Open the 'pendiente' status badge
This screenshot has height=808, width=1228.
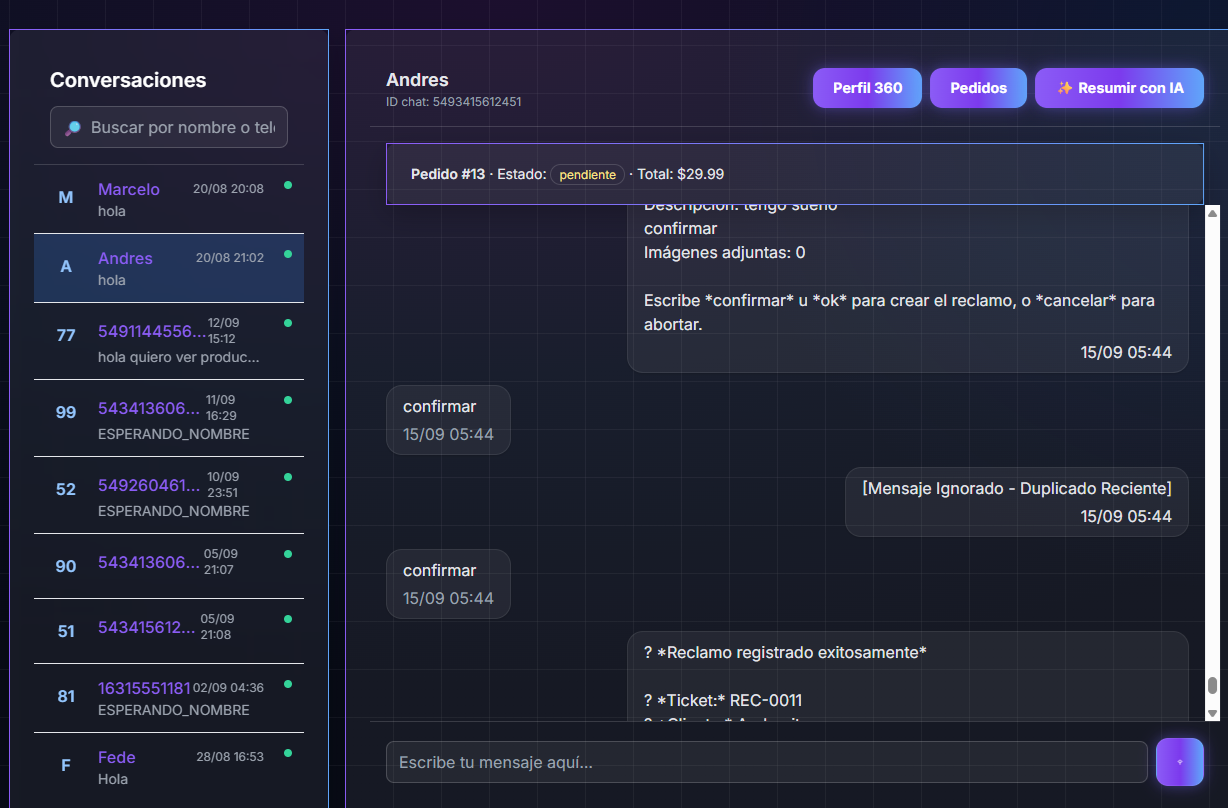point(587,174)
